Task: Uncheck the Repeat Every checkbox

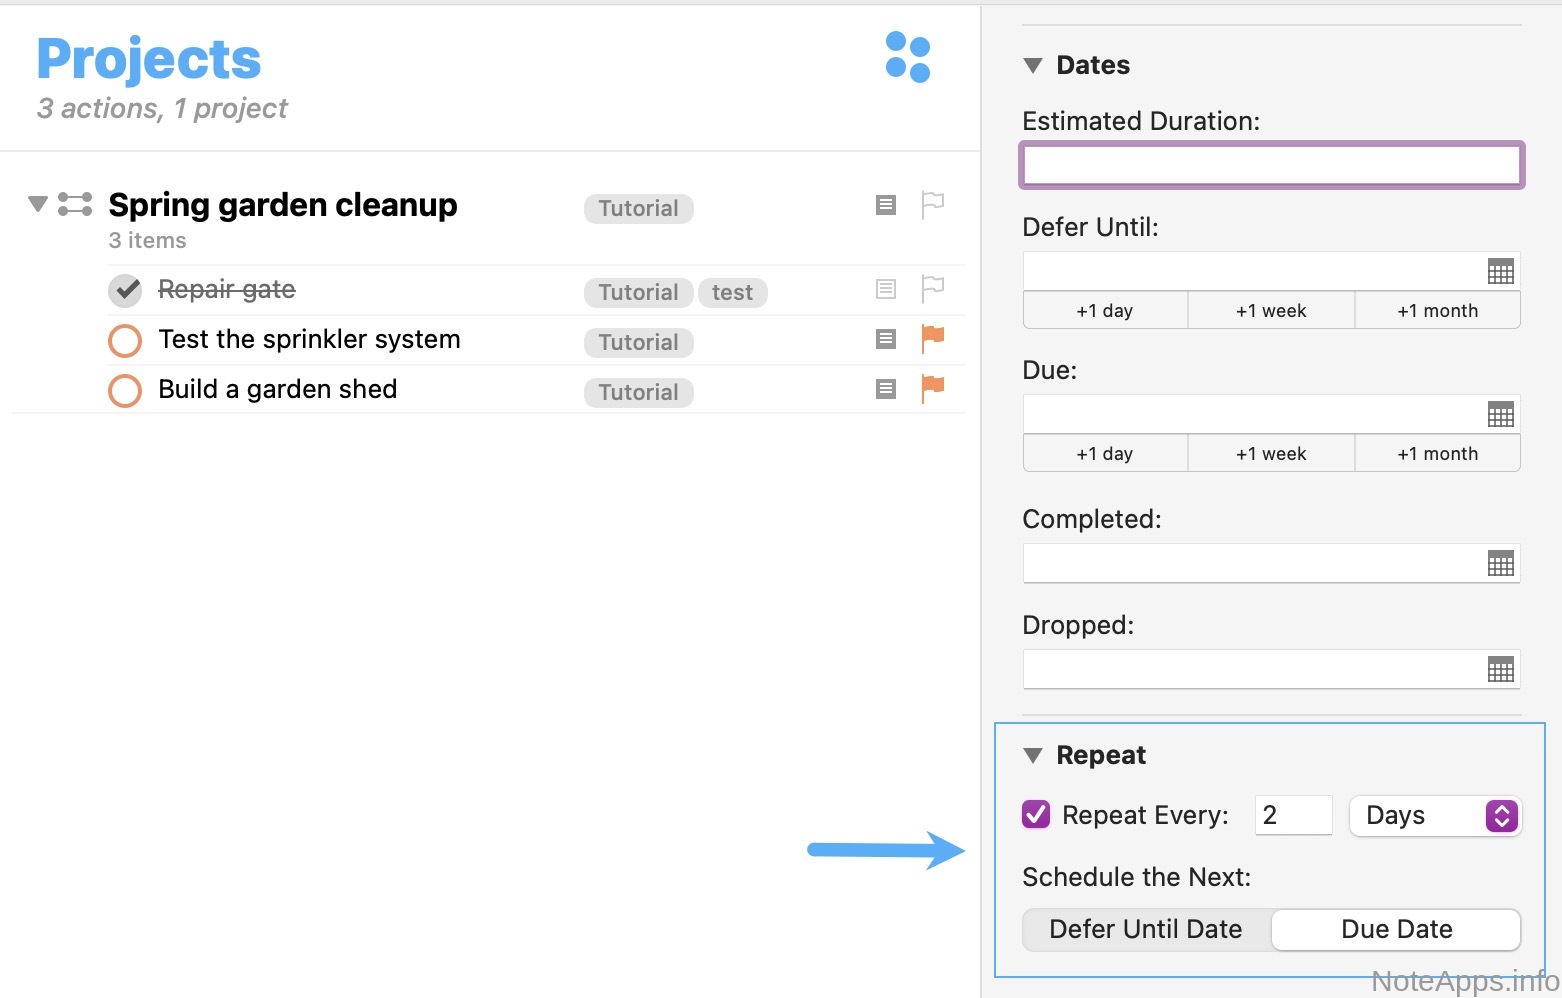Action: tap(1036, 815)
